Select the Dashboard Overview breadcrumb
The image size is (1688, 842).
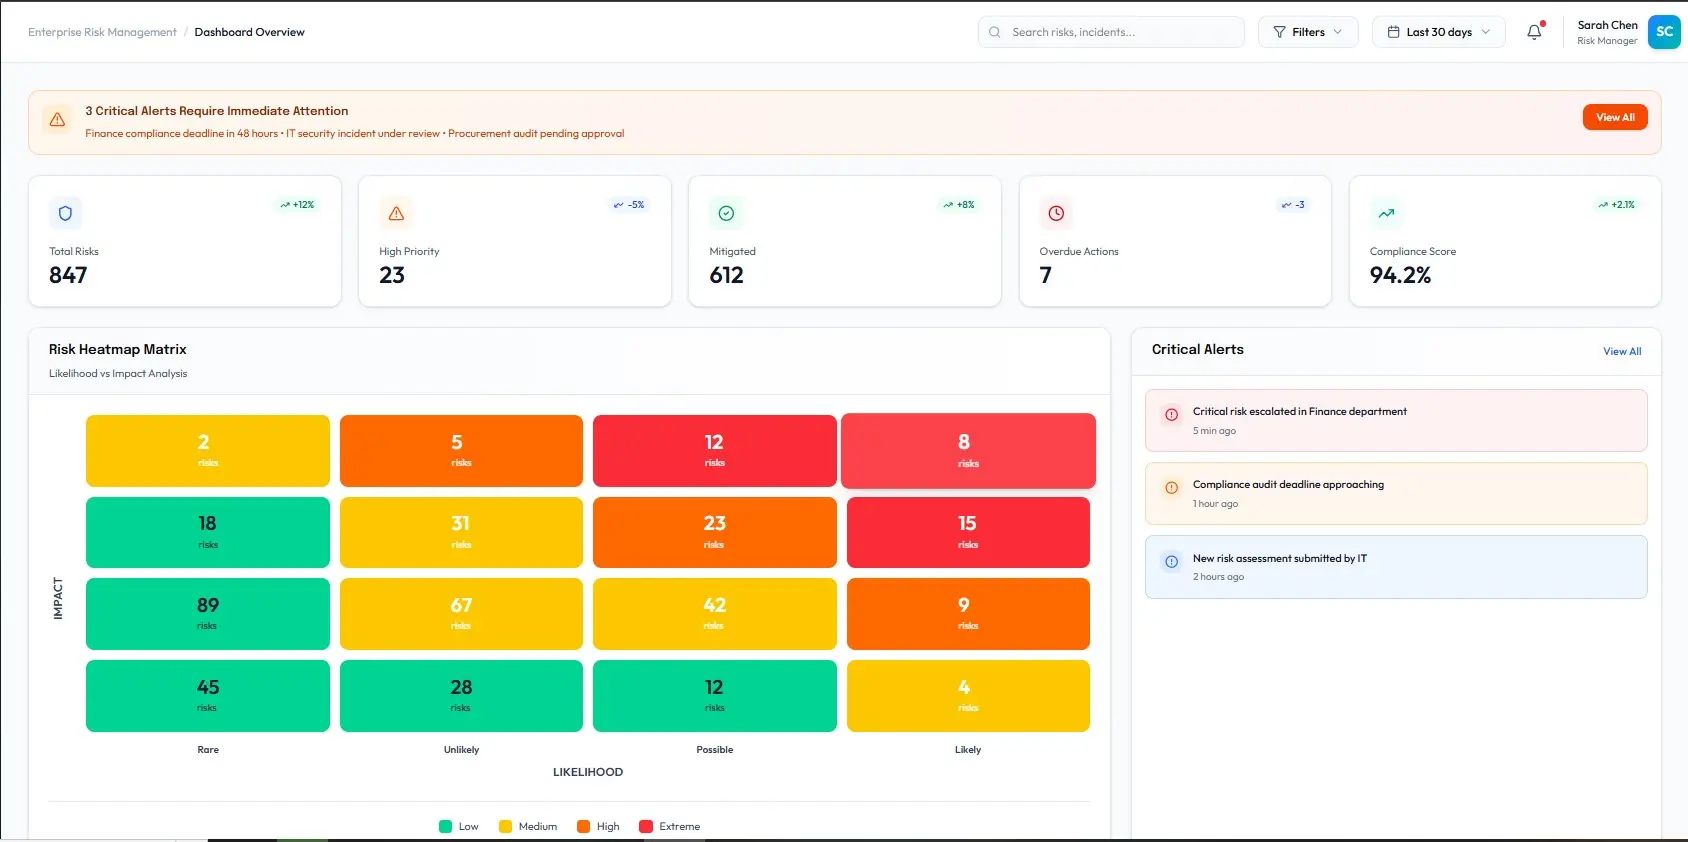pyautogui.click(x=249, y=32)
